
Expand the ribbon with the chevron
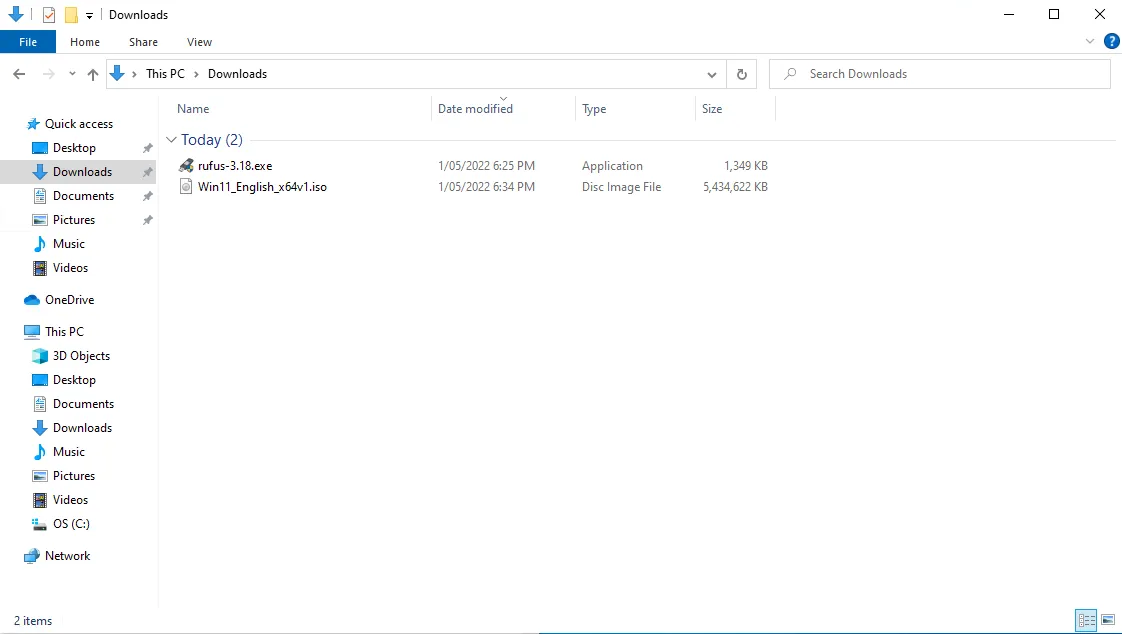1090,42
